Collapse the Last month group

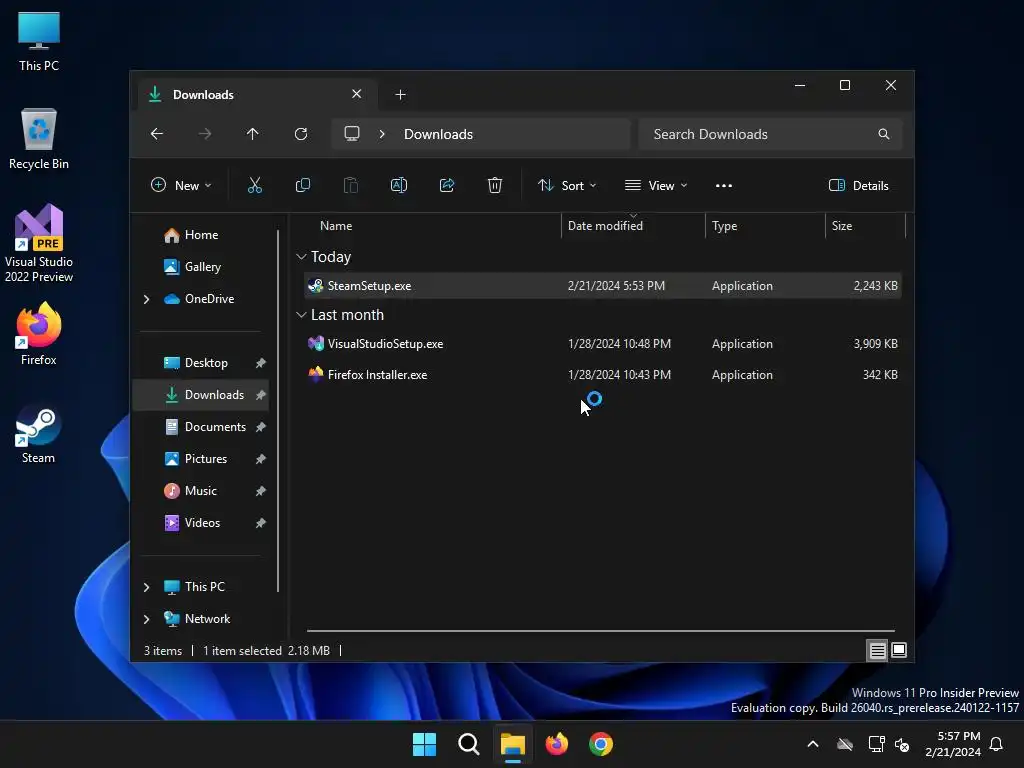301,315
